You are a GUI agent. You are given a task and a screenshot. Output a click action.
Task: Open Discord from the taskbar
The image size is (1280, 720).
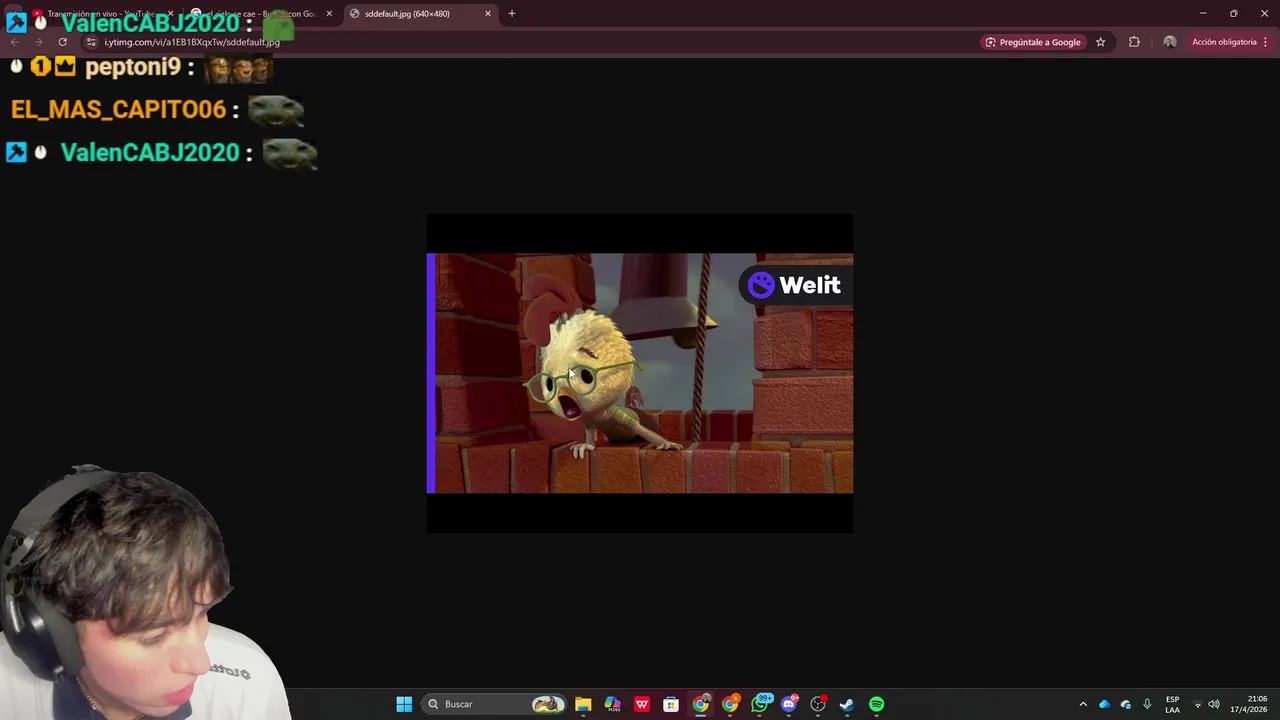tap(789, 704)
